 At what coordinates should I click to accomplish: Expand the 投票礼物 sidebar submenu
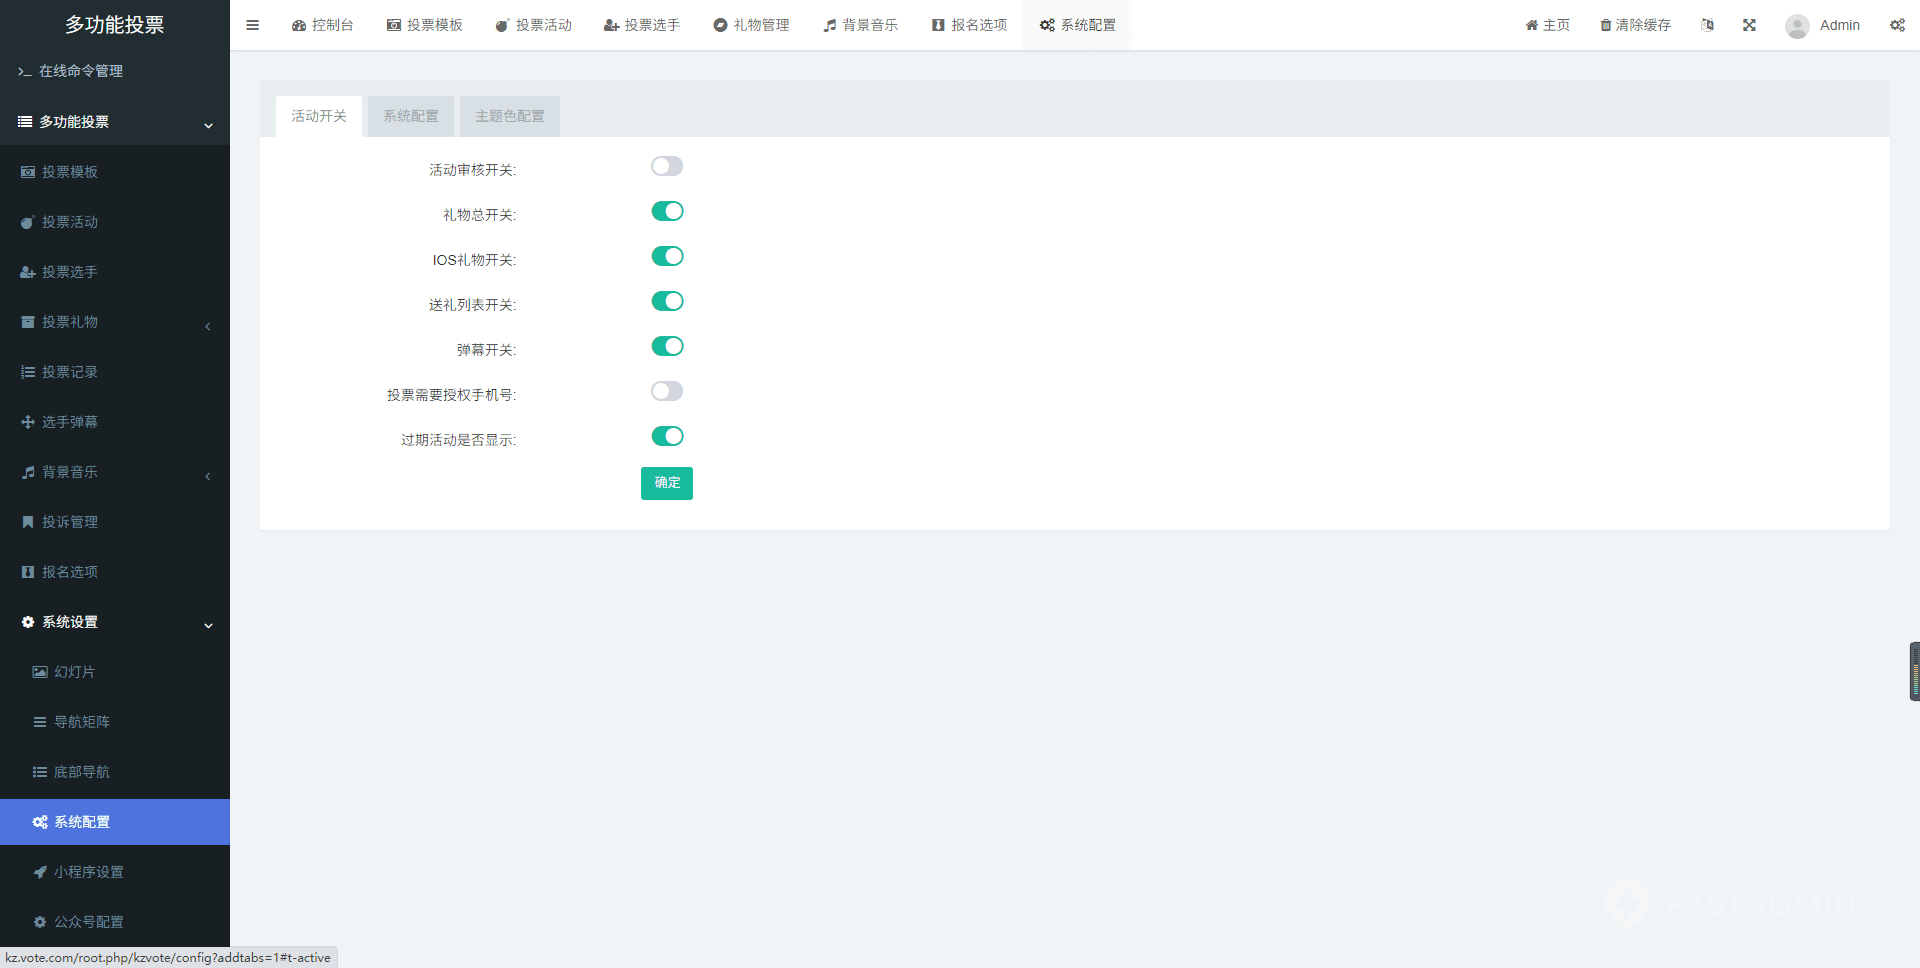[x=114, y=322]
